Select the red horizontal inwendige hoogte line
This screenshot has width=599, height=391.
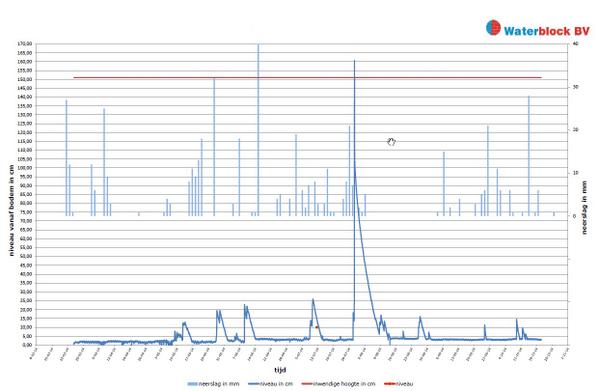coord(308,78)
